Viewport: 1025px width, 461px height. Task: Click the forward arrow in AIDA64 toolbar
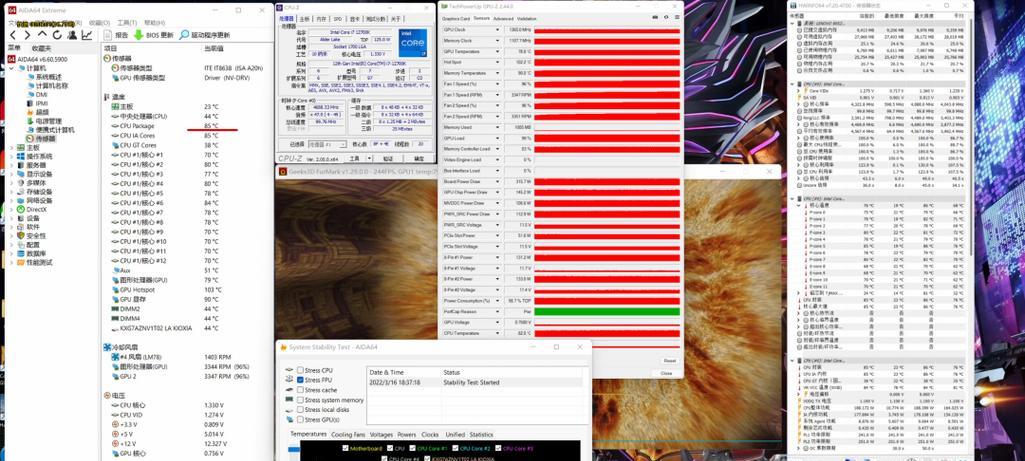pyautogui.click(x=27, y=35)
